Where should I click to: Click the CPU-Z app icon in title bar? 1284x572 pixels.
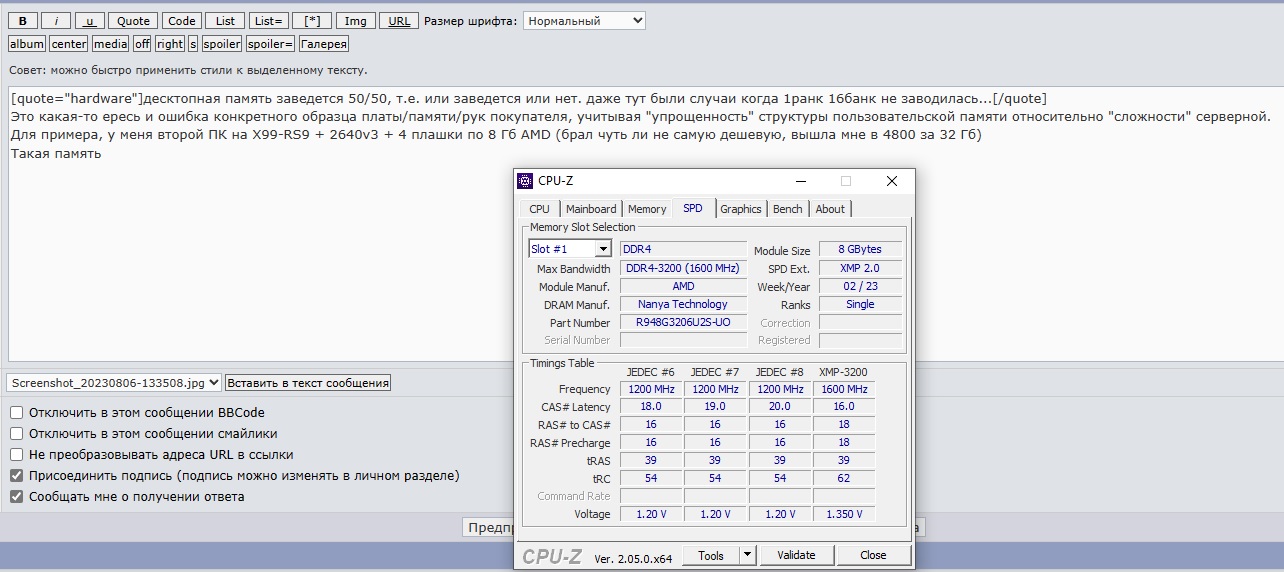pos(525,181)
